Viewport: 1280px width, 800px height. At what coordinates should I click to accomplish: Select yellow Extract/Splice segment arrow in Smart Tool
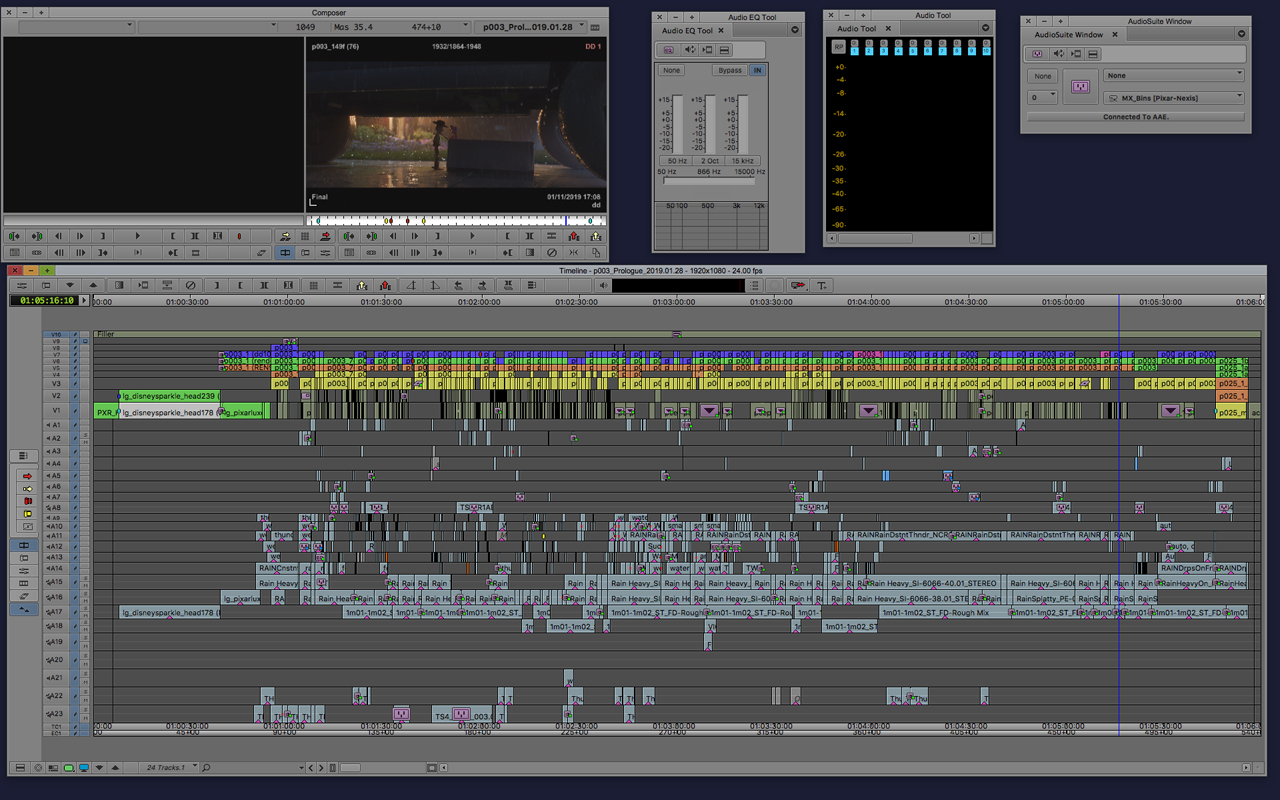[27, 488]
